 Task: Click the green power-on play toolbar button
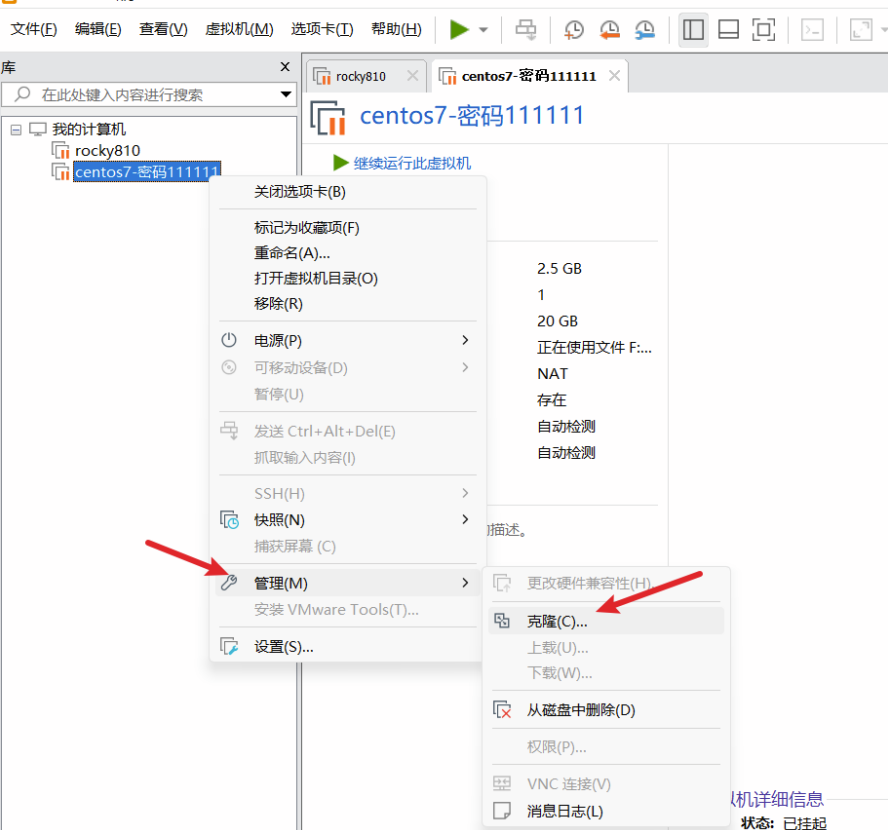(x=459, y=29)
